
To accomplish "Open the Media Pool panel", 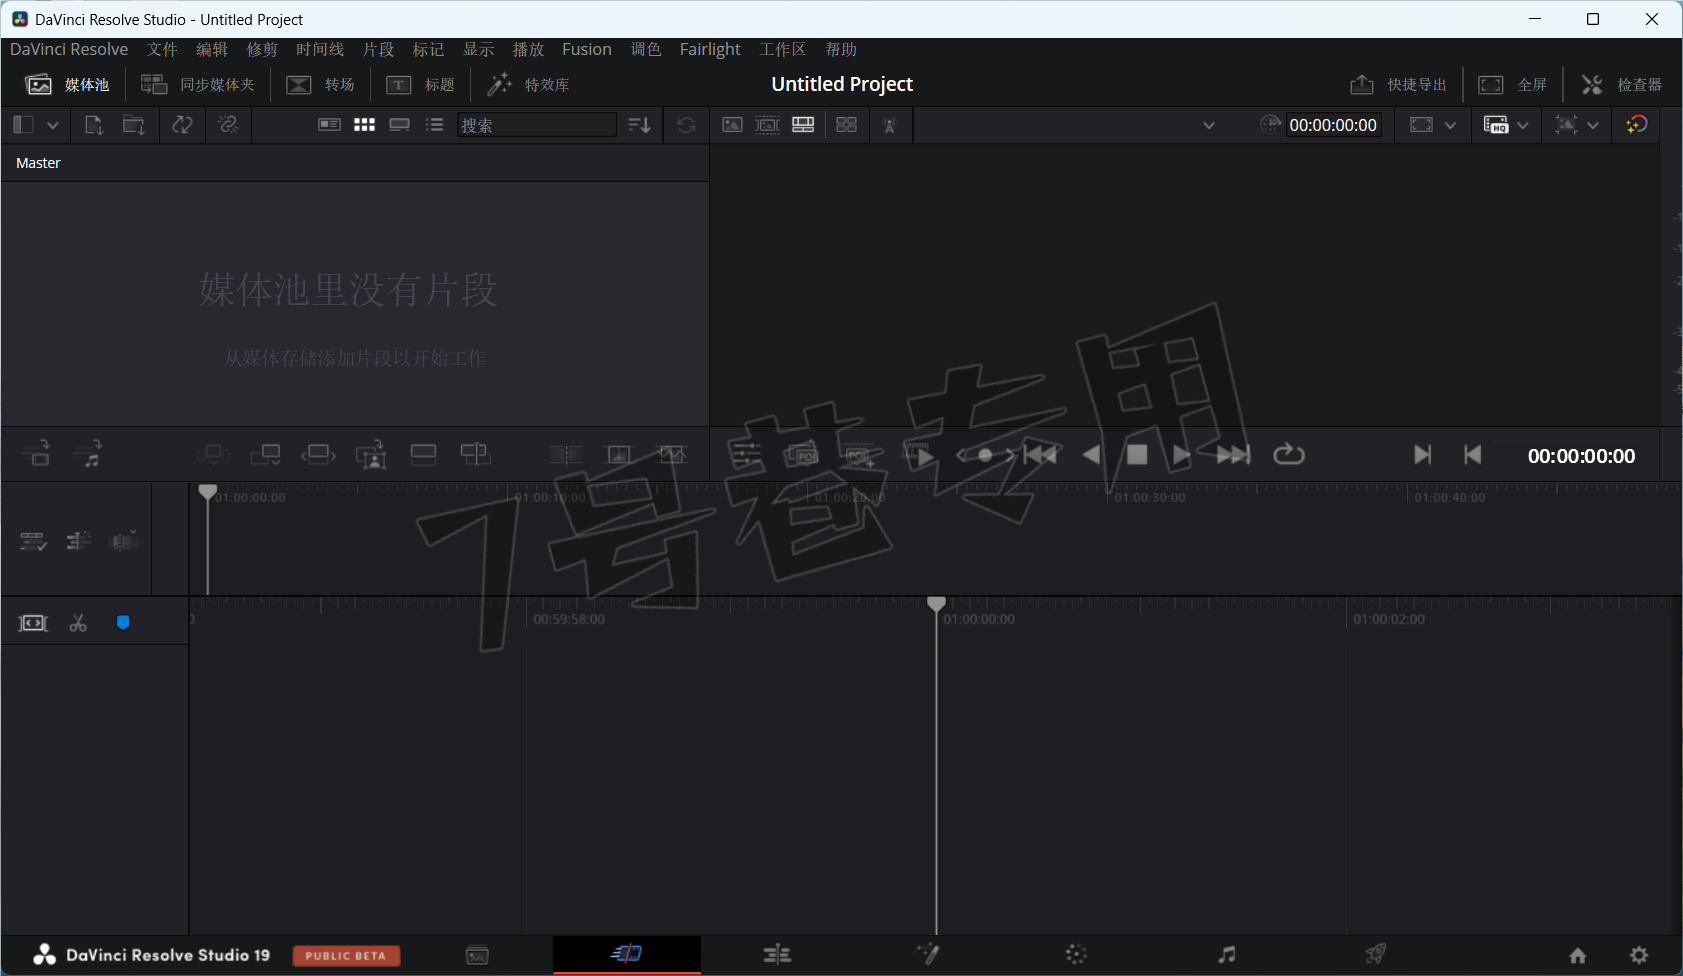I will point(67,85).
